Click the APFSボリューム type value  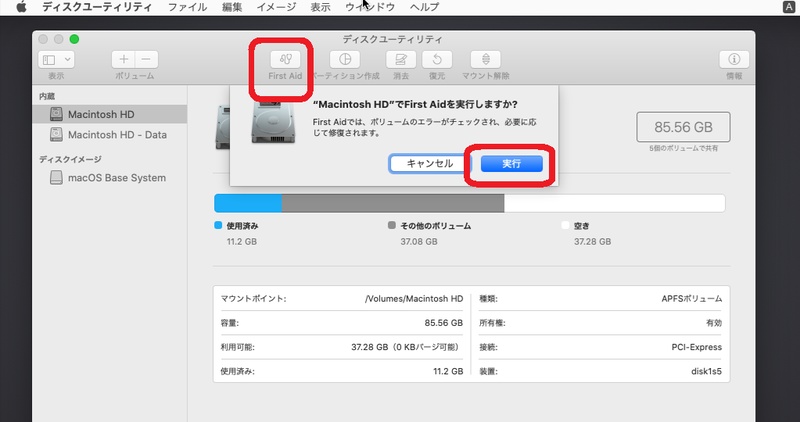692,299
